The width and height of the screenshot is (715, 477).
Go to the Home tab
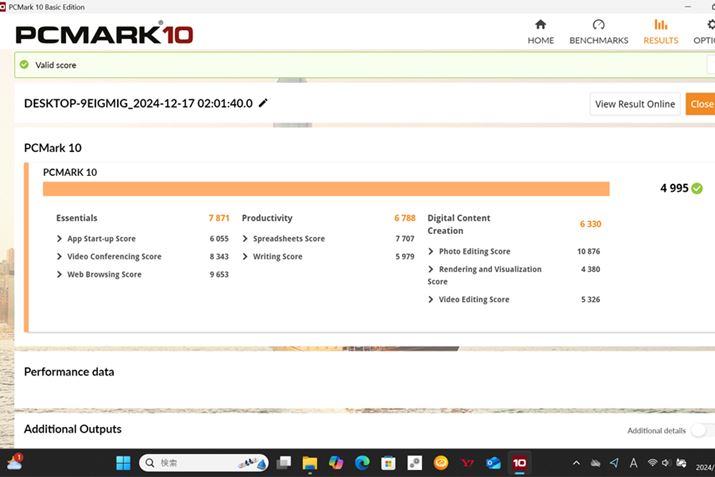541,32
